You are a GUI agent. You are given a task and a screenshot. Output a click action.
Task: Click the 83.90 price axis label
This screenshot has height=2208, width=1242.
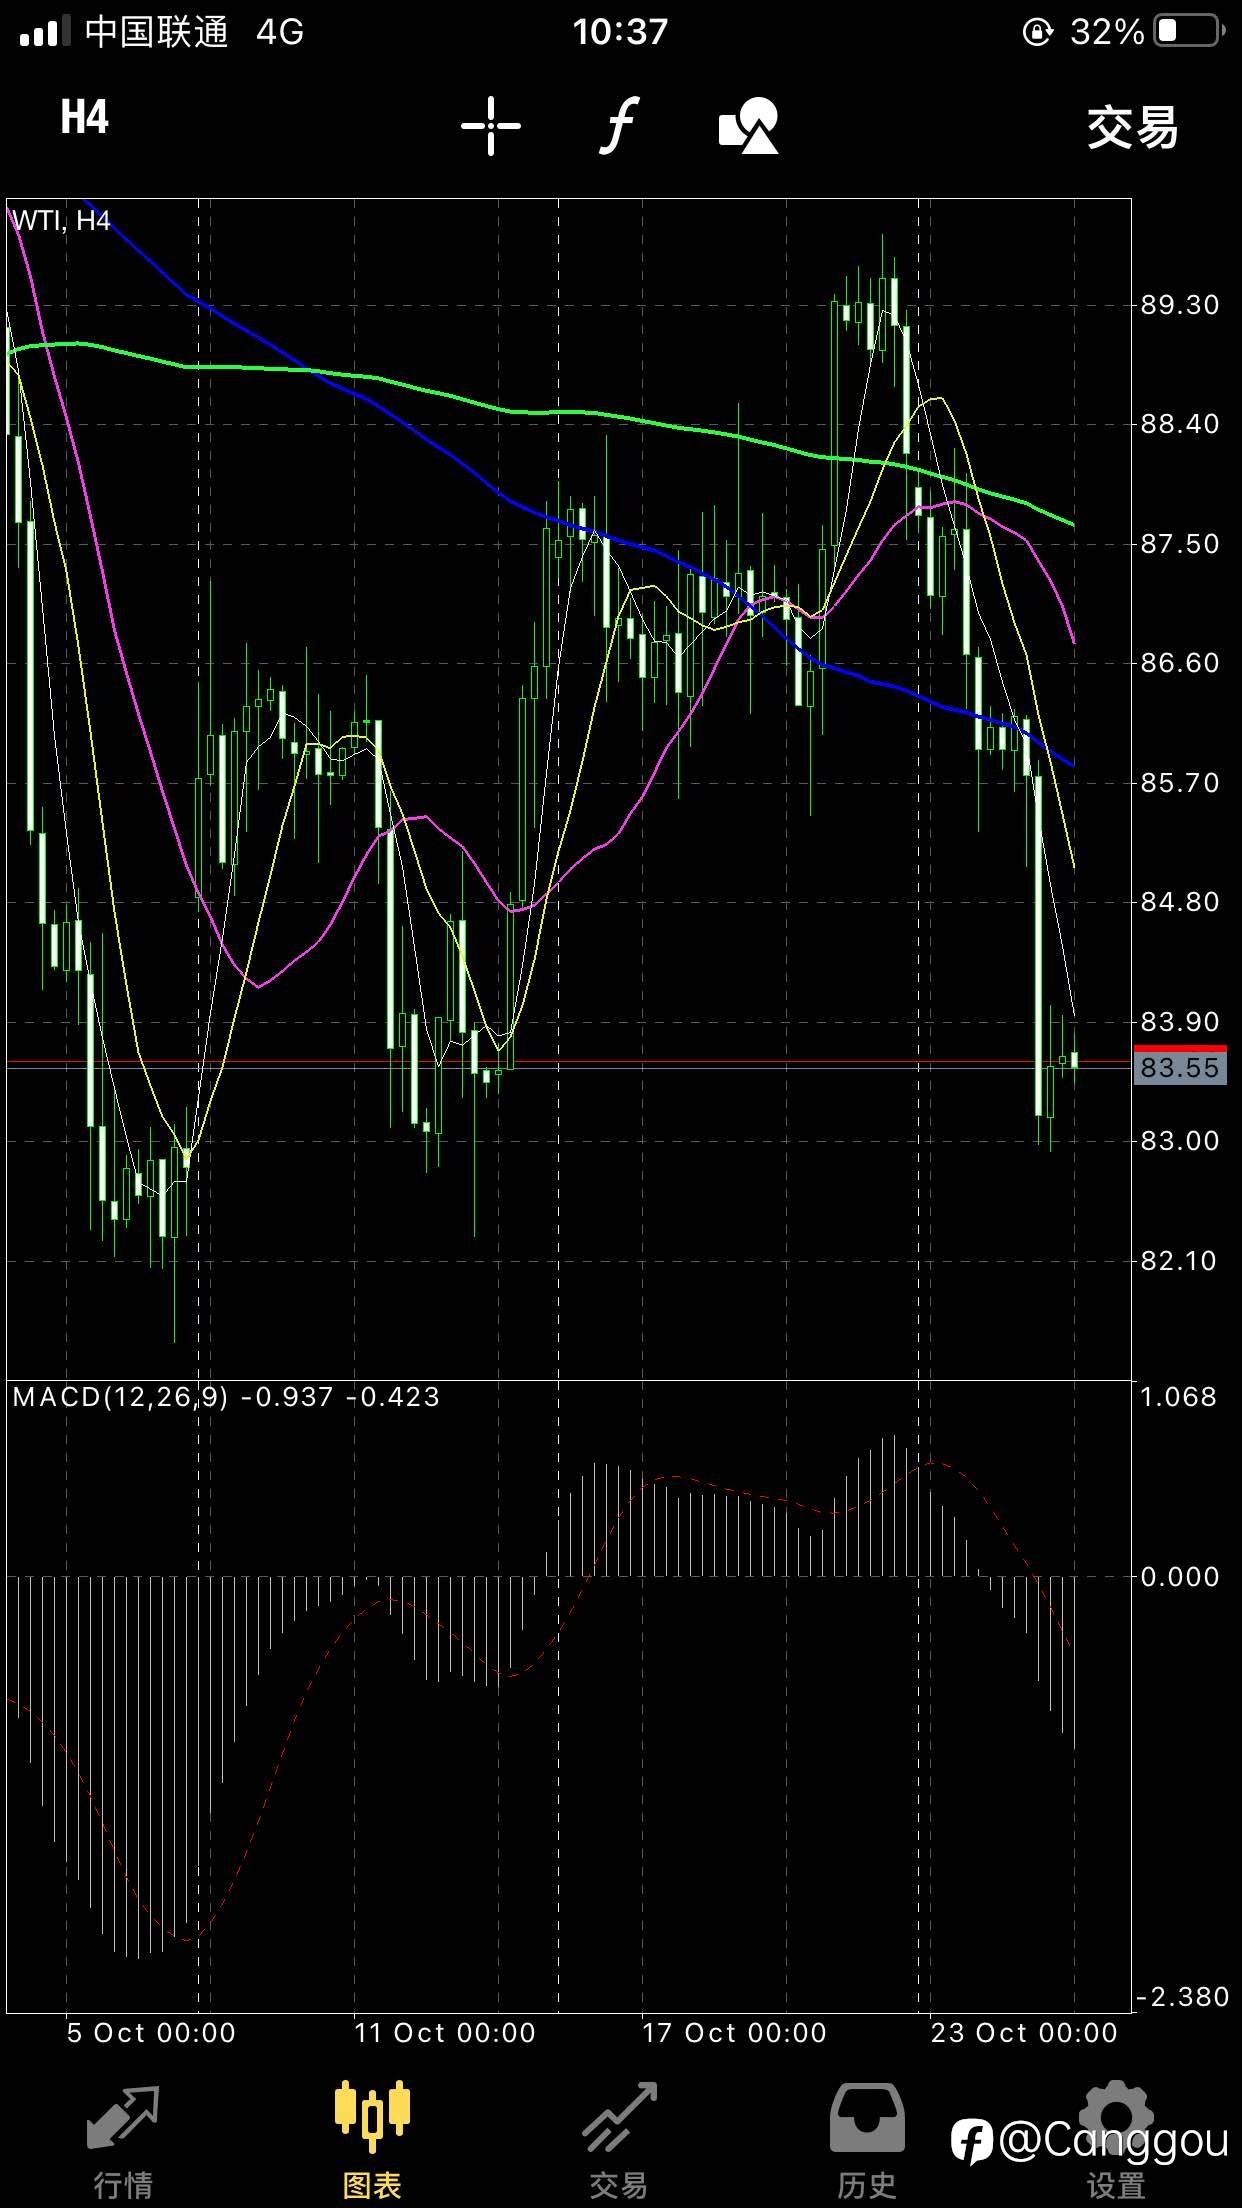(x=1180, y=1022)
